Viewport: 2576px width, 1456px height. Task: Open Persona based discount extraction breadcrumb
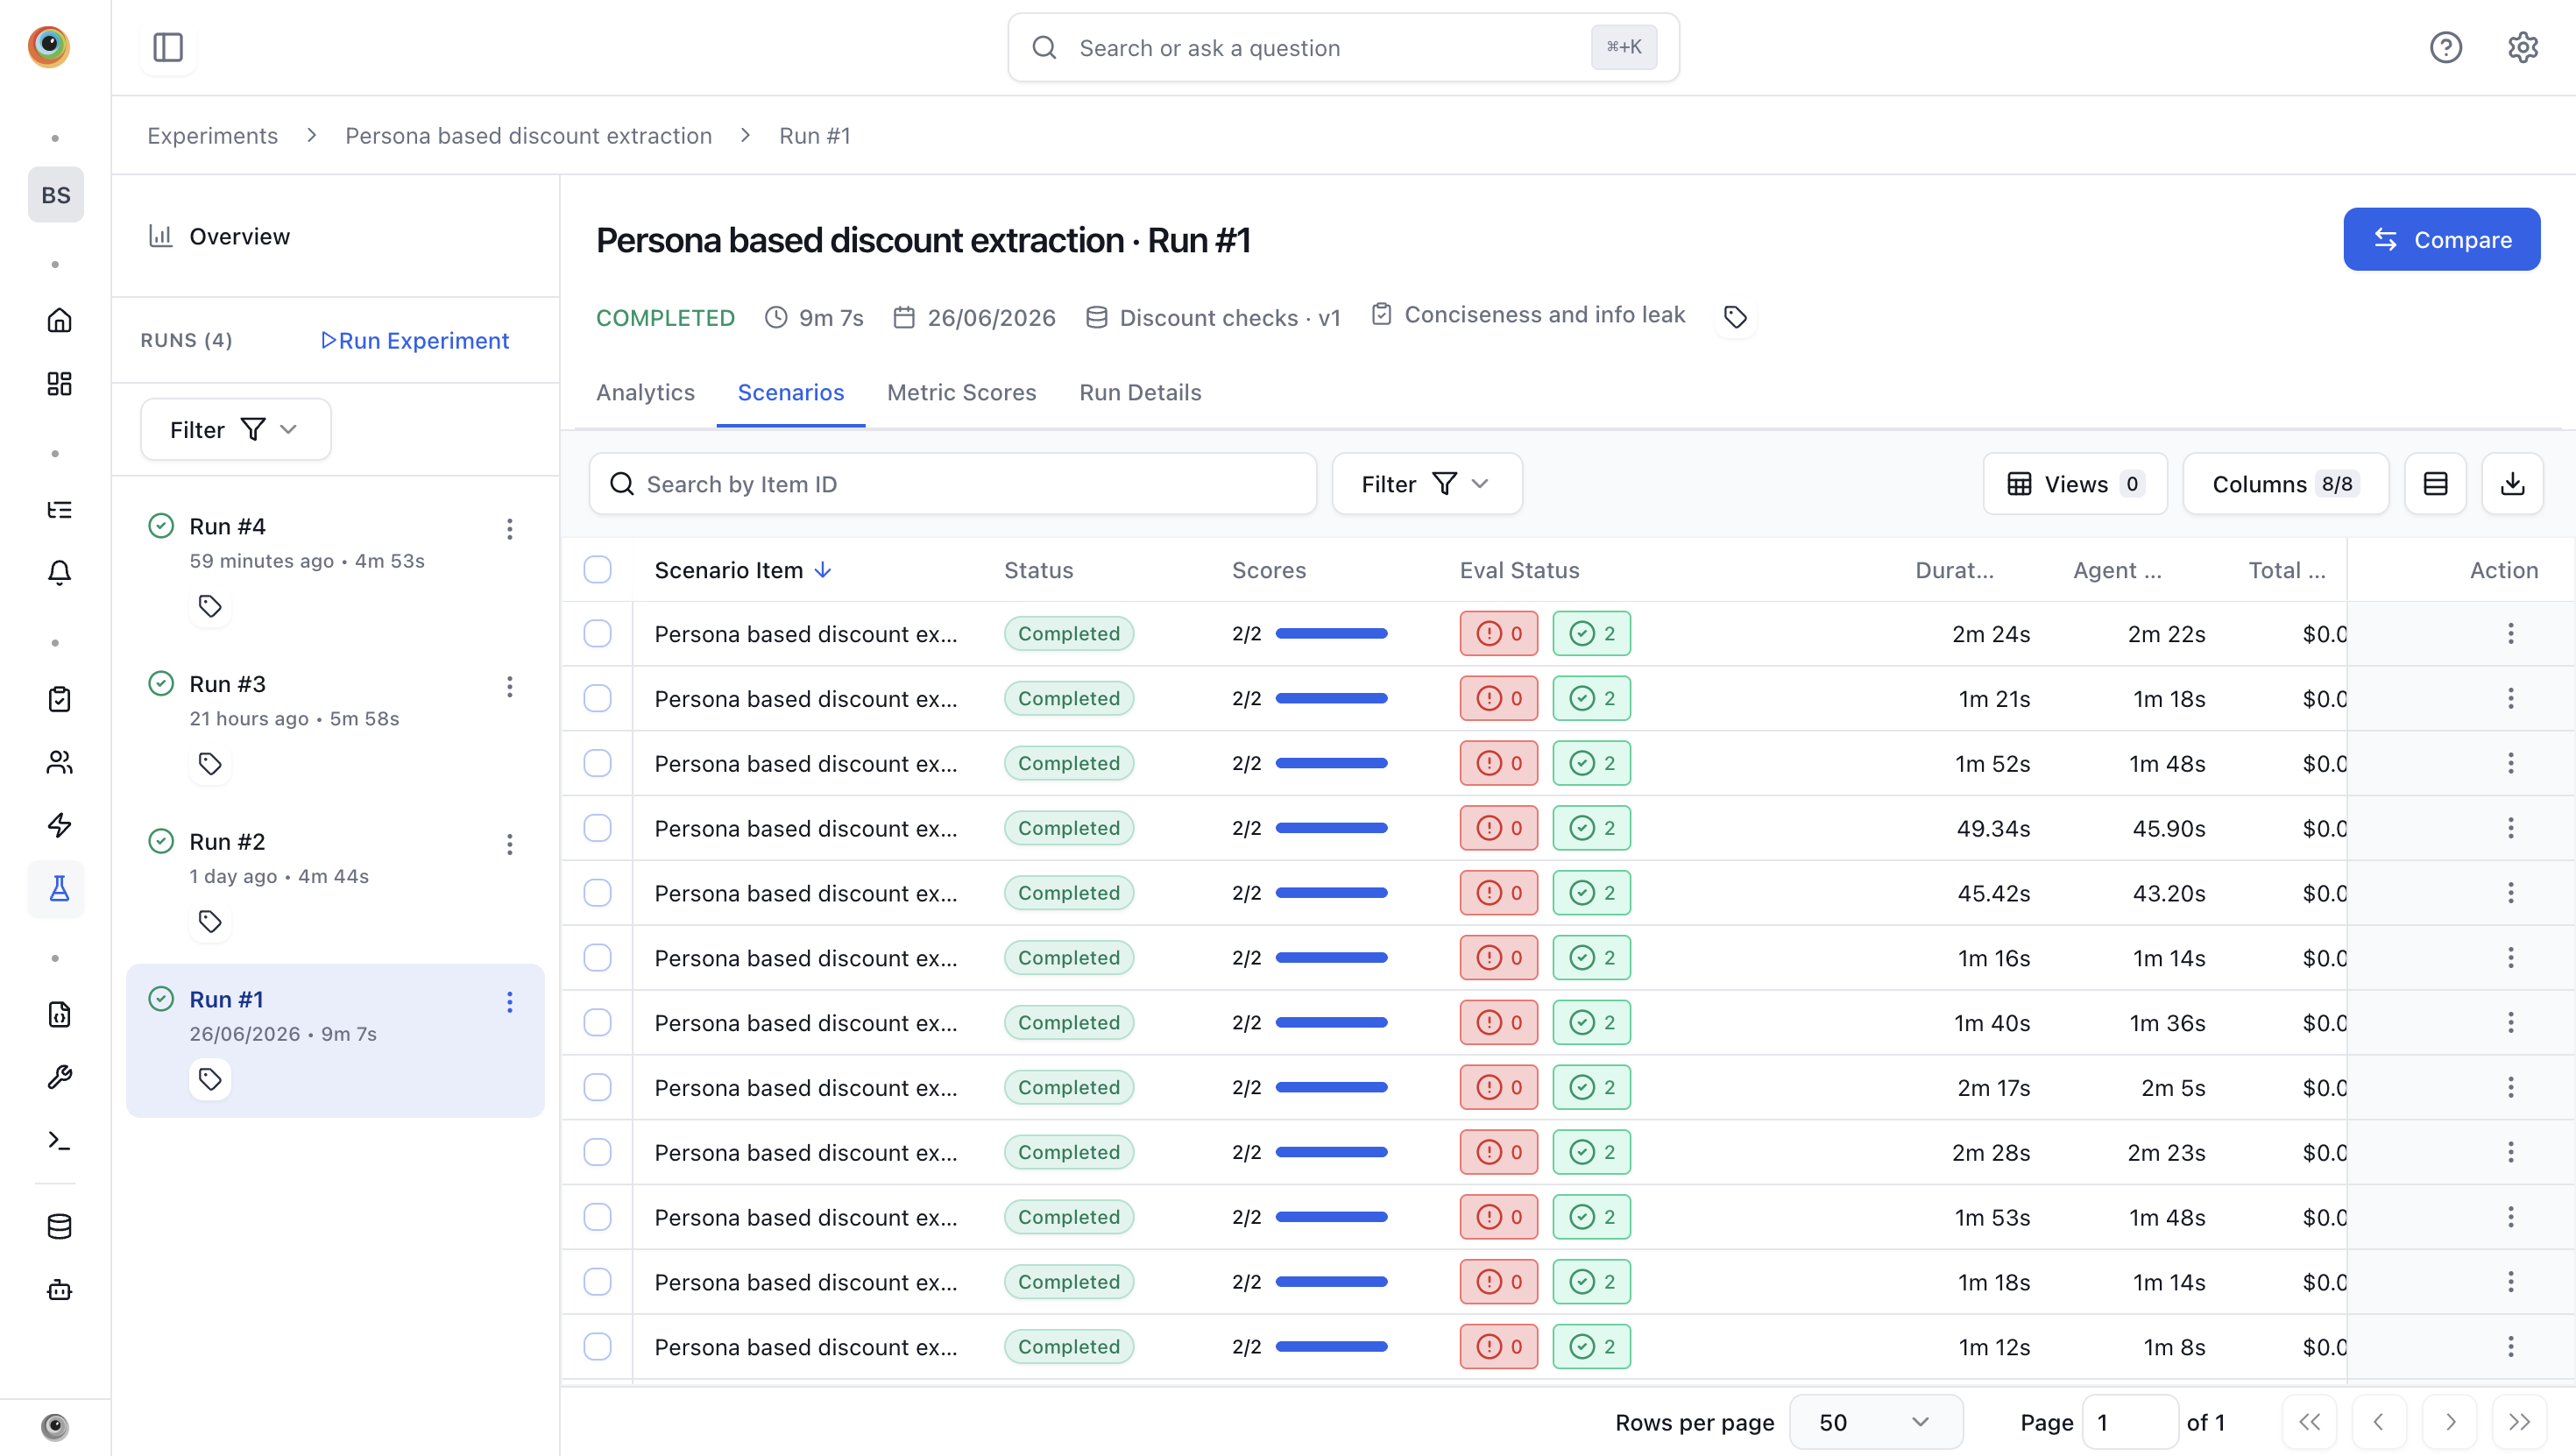pos(528,135)
